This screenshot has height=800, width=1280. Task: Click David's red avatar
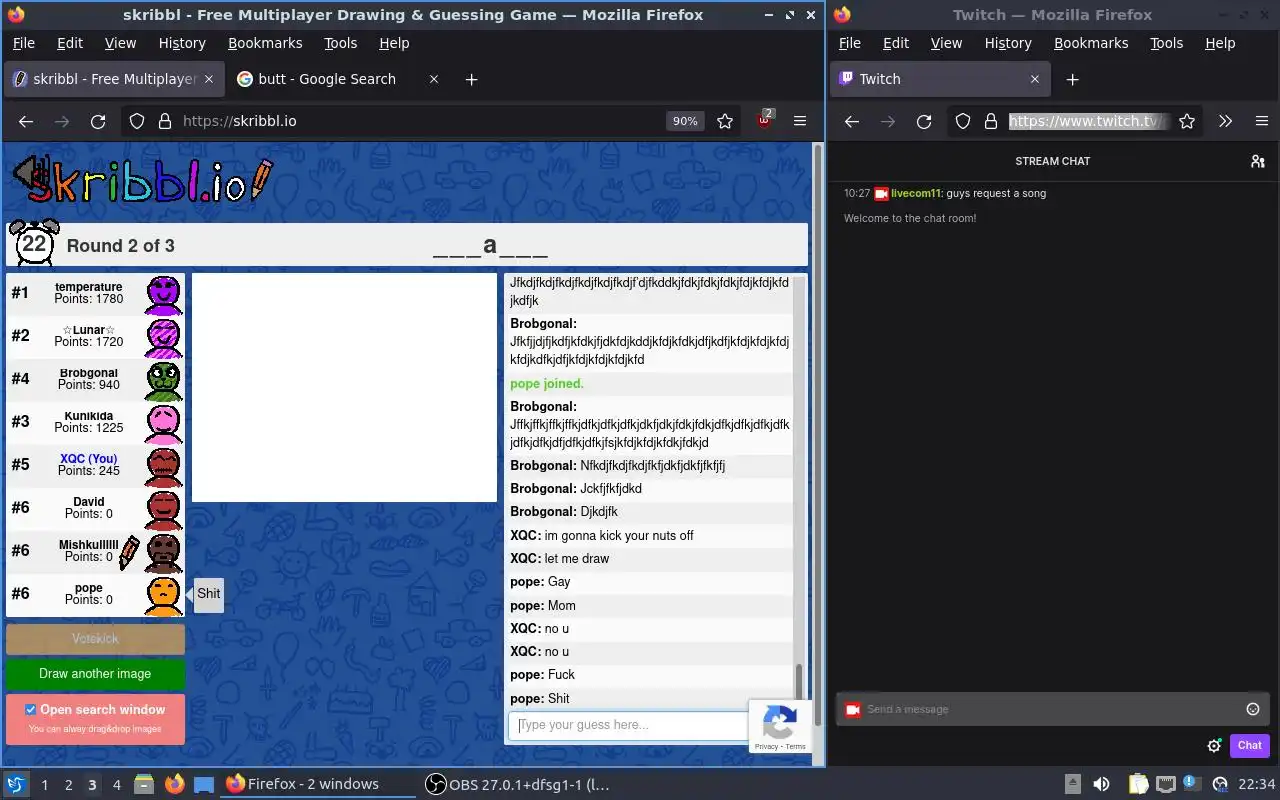tap(164, 509)
